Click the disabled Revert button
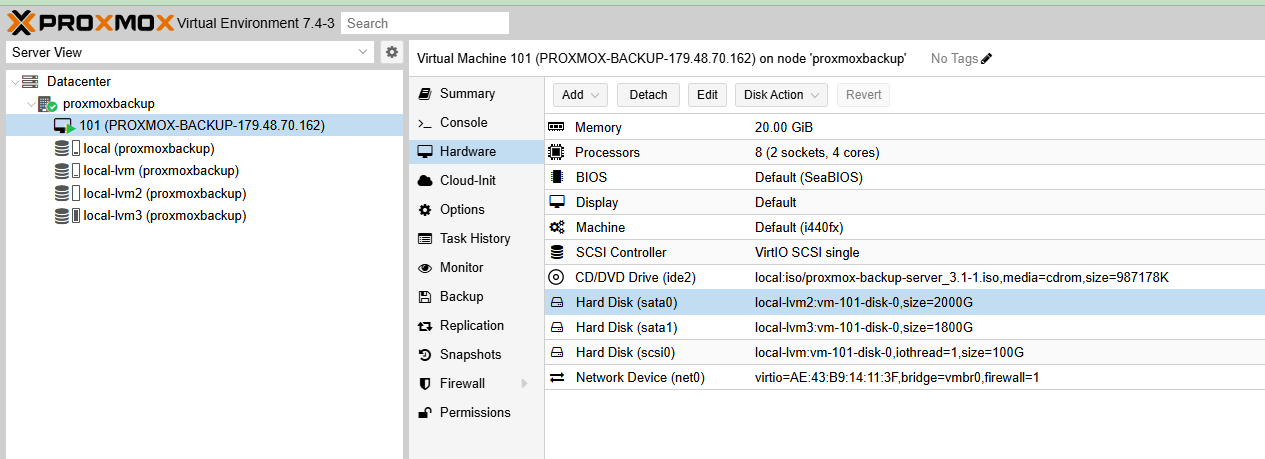Viewport: 1265px width, 459px height. (x=863, y=95)
